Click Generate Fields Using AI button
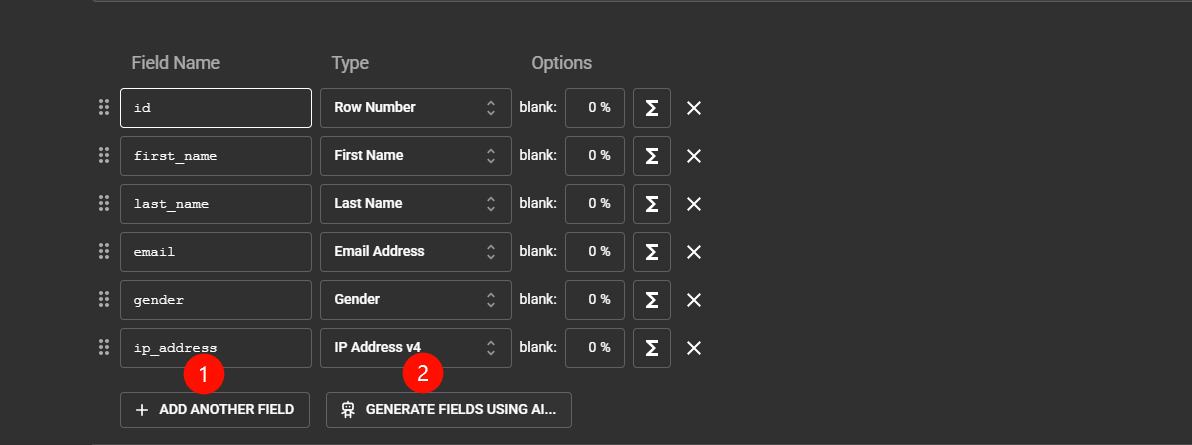The width and height of the screenshot is (1192, 445). 449,410
